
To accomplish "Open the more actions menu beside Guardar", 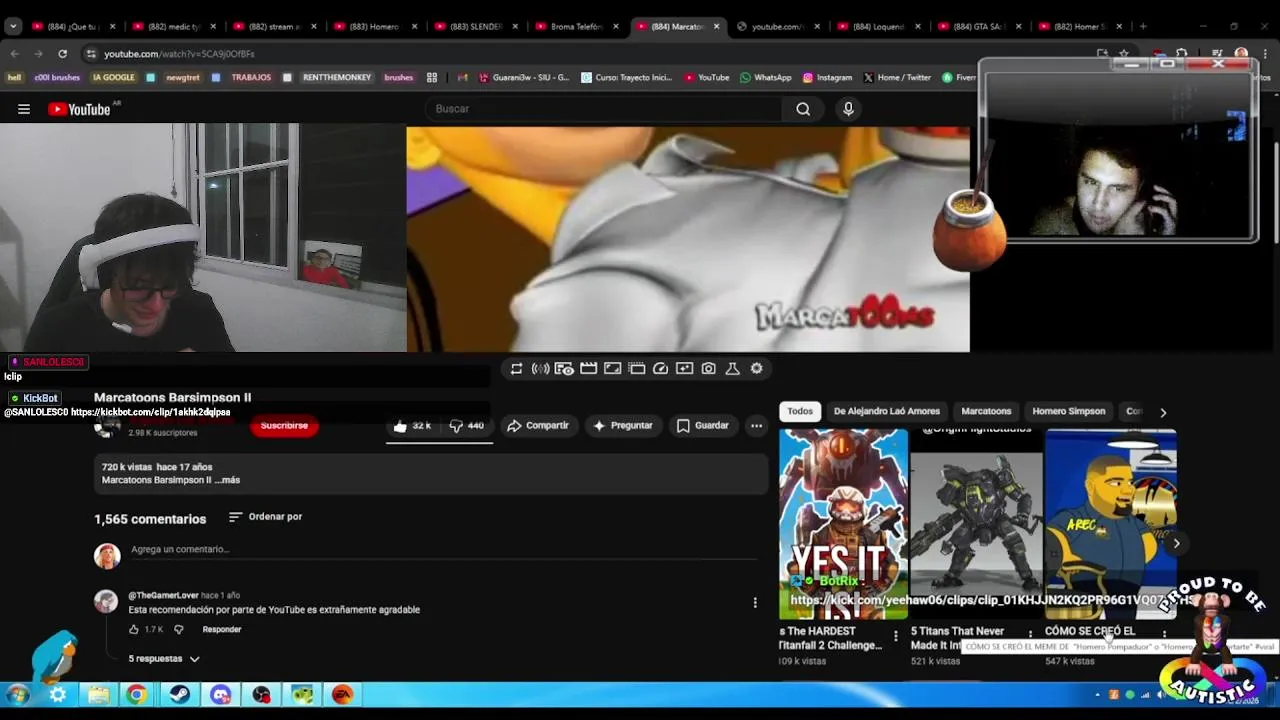I will coord(756,426).
